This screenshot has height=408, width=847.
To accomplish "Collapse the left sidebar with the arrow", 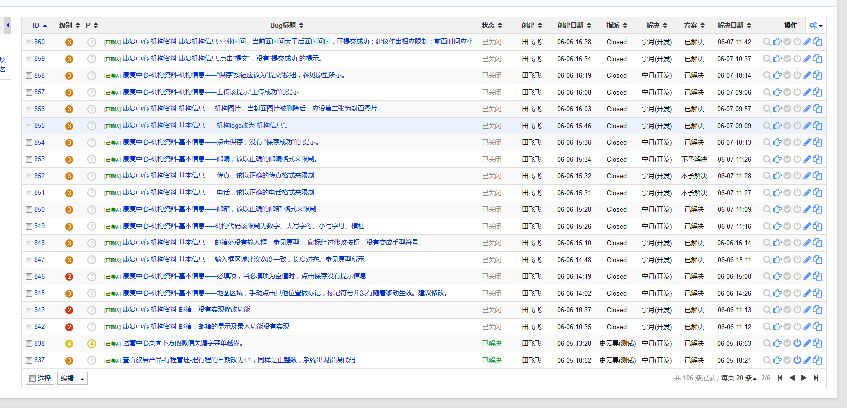I will [8, 24].
